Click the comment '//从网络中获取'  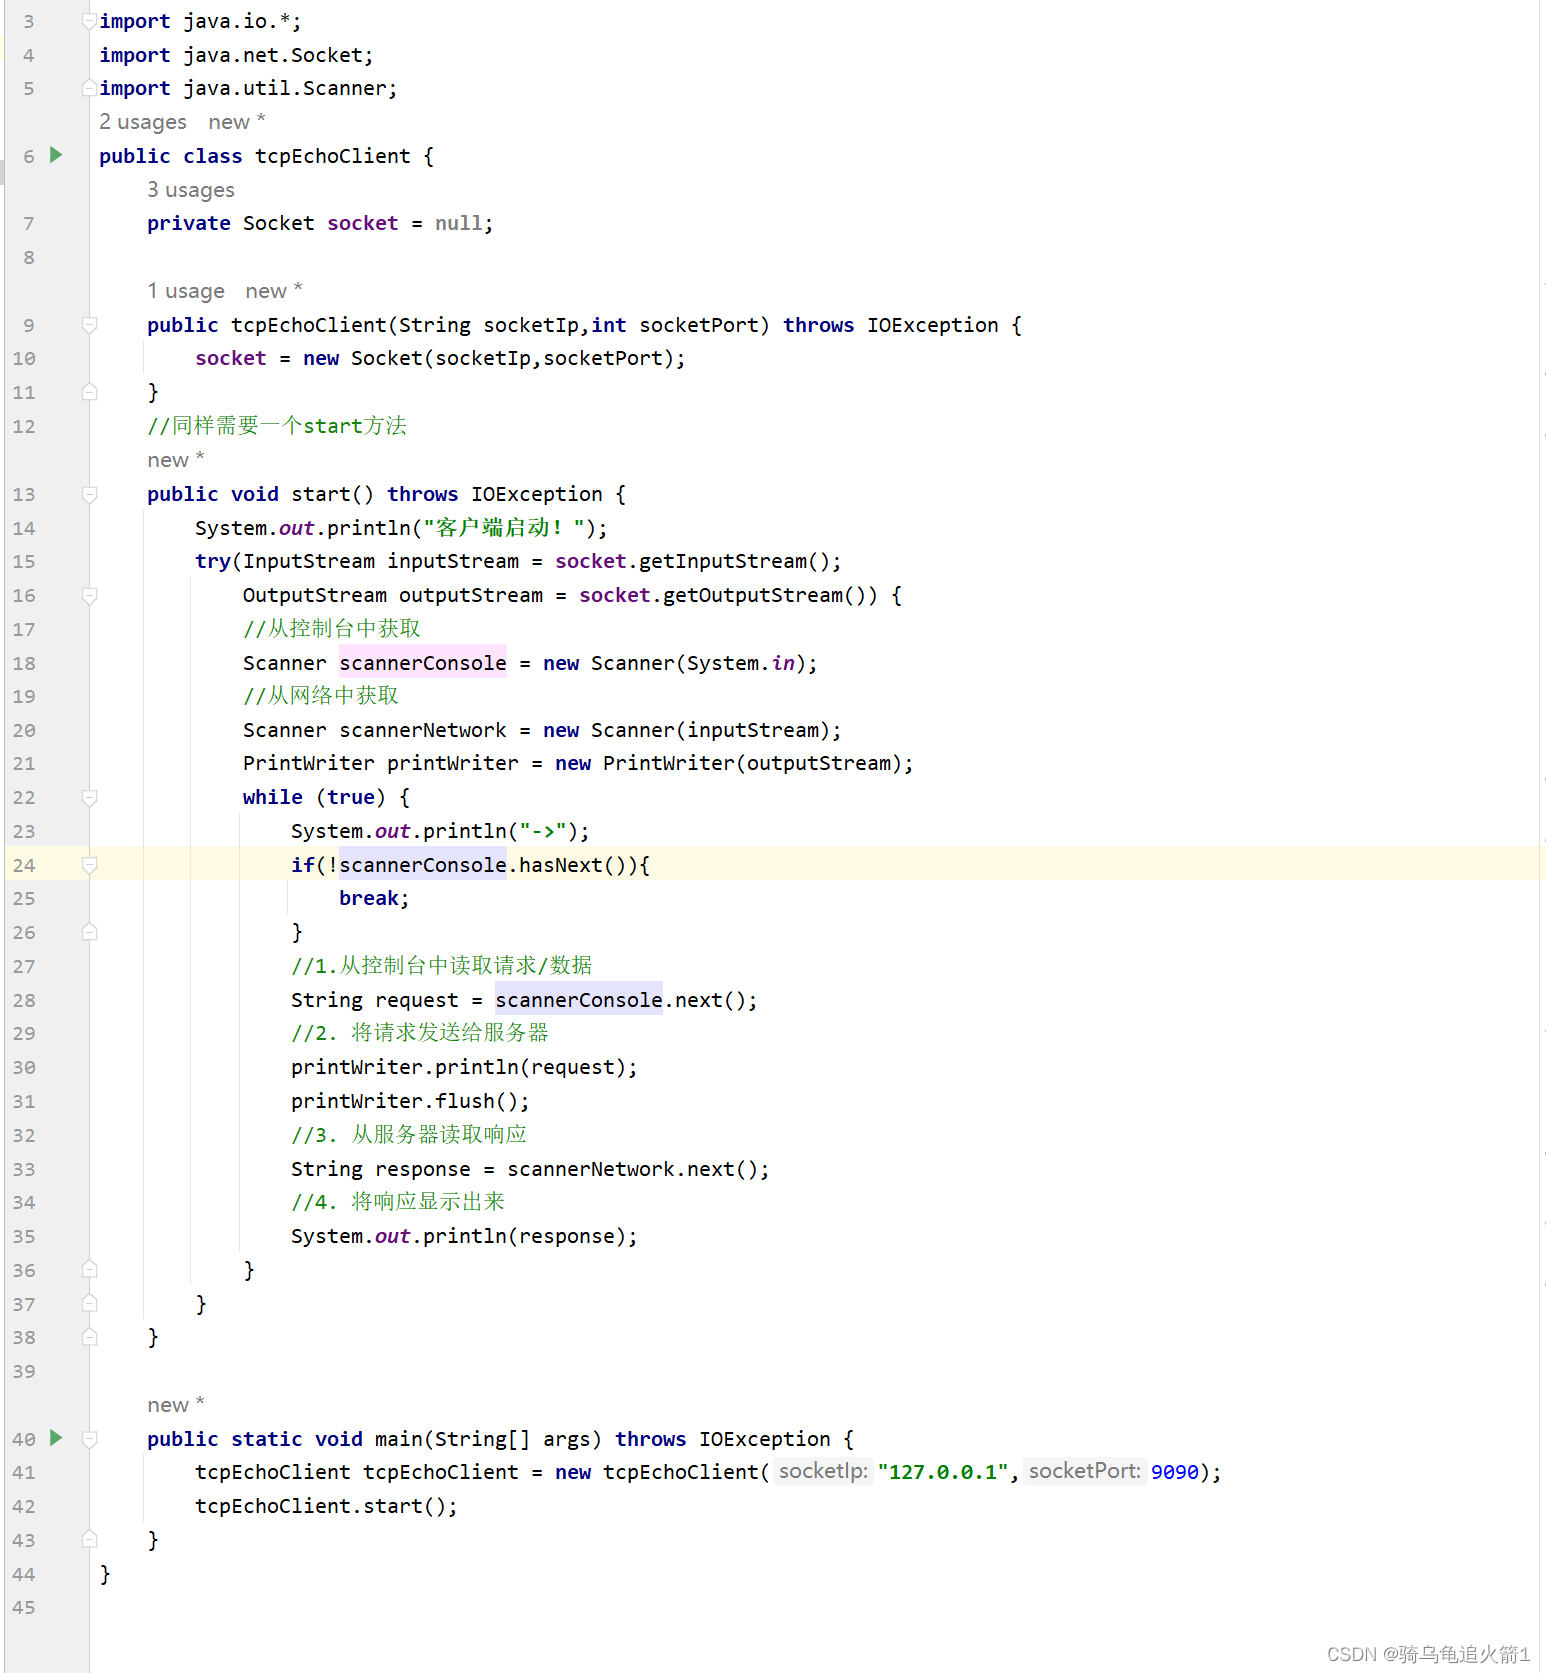(x=321, y=695)
